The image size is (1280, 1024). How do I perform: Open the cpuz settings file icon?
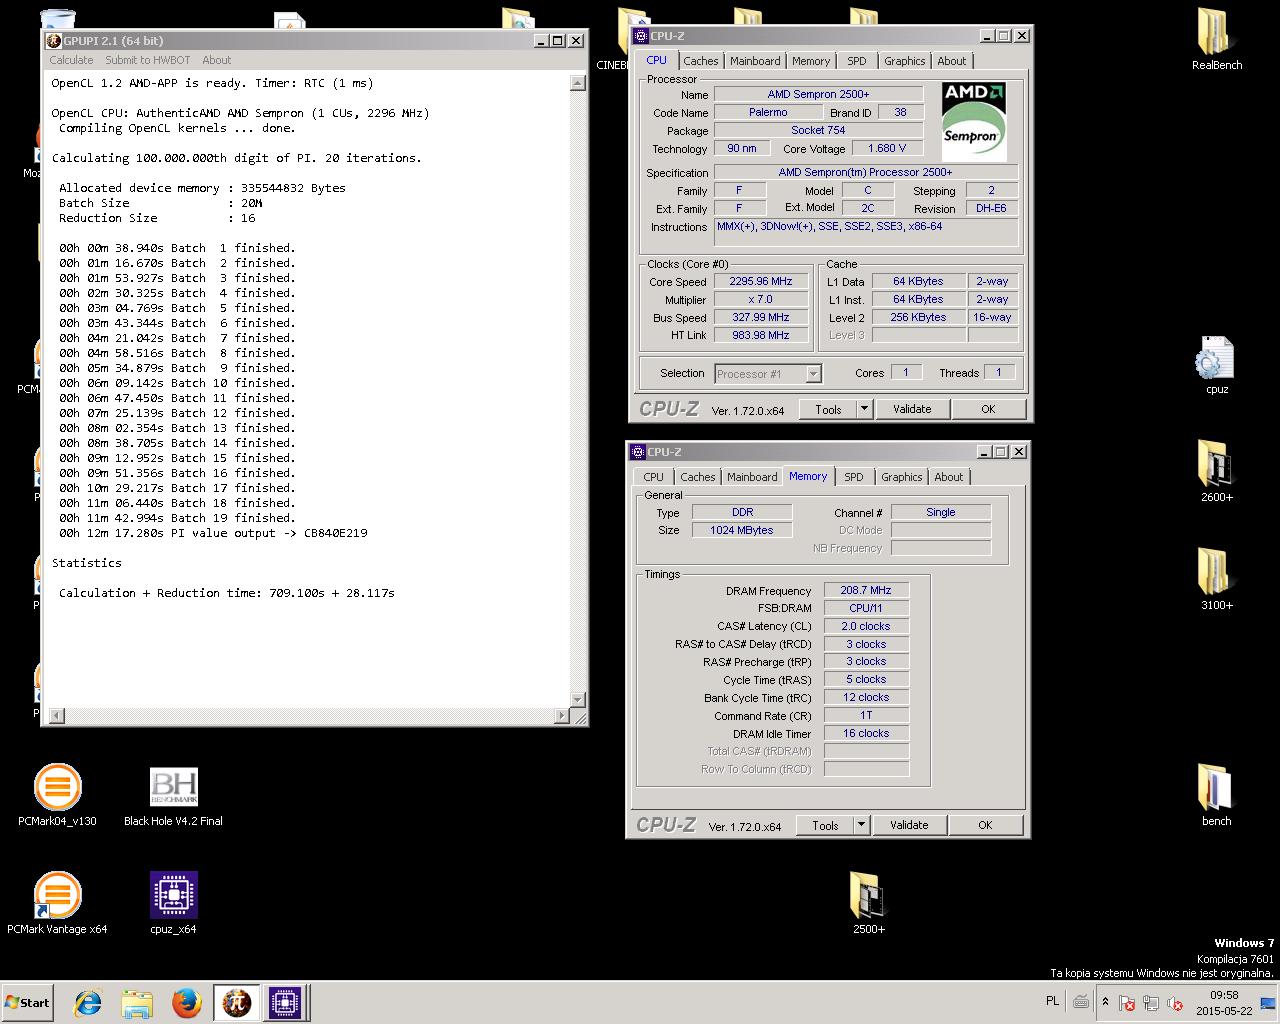point(1216,363)
